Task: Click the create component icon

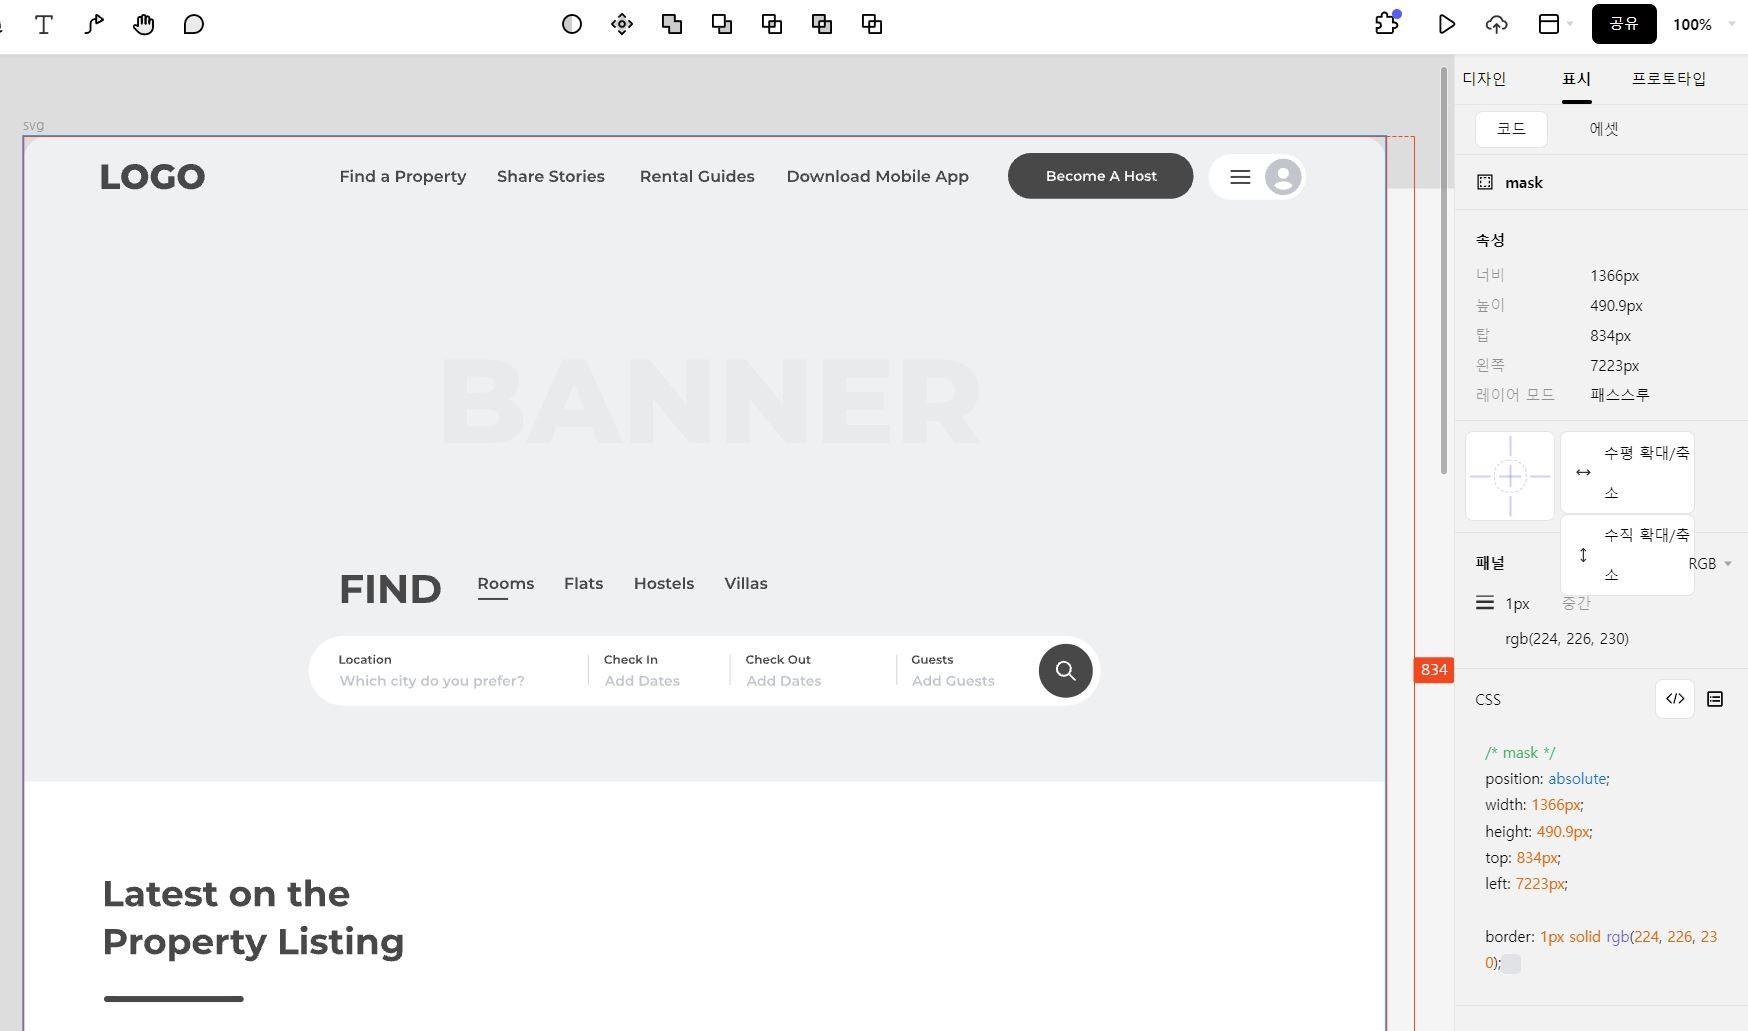Action: (622, 24)
